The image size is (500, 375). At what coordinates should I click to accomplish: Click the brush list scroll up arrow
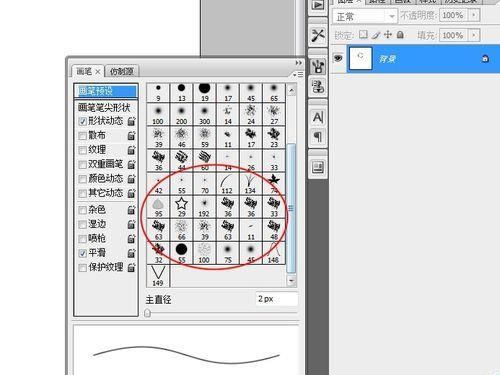(x=291, y=90)
